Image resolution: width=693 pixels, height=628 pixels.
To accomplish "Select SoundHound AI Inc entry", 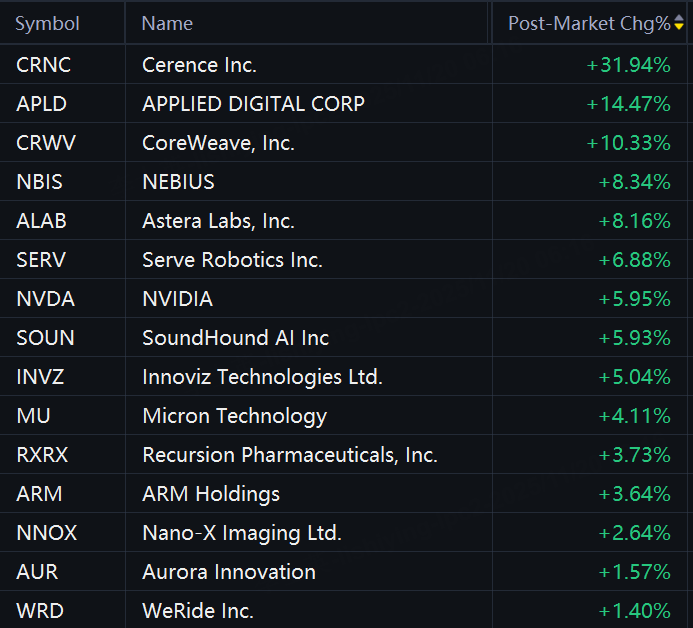I will coord(236,338).
